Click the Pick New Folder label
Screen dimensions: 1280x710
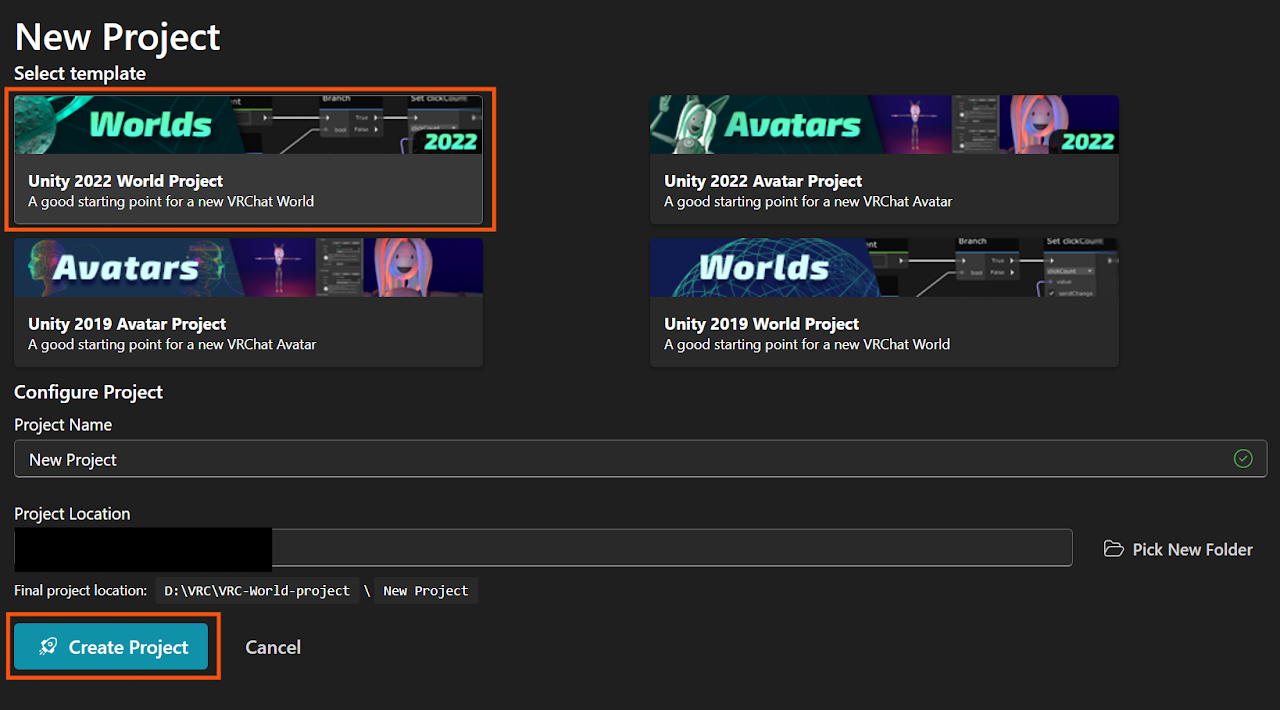1192,549
